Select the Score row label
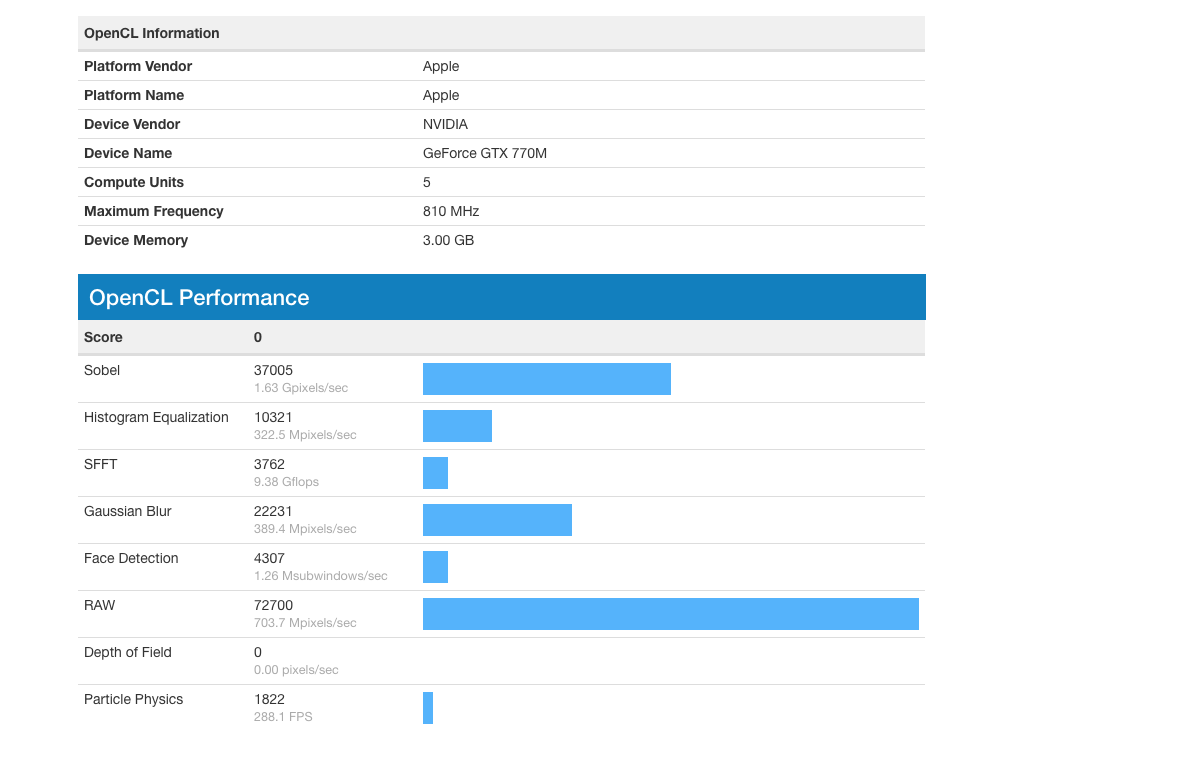Image resolution: width=1204 pixels, height=765 pixels. (x=102, y=337)
